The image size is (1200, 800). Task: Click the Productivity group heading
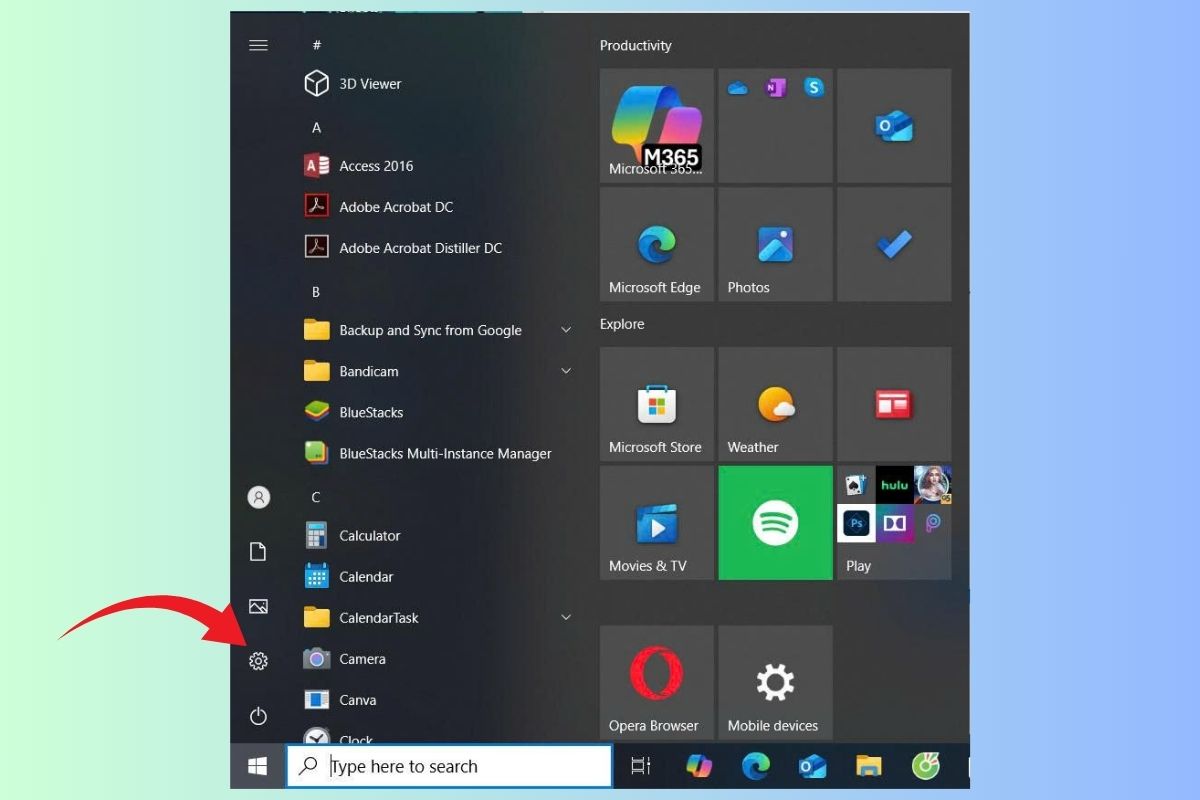[635, 46]
